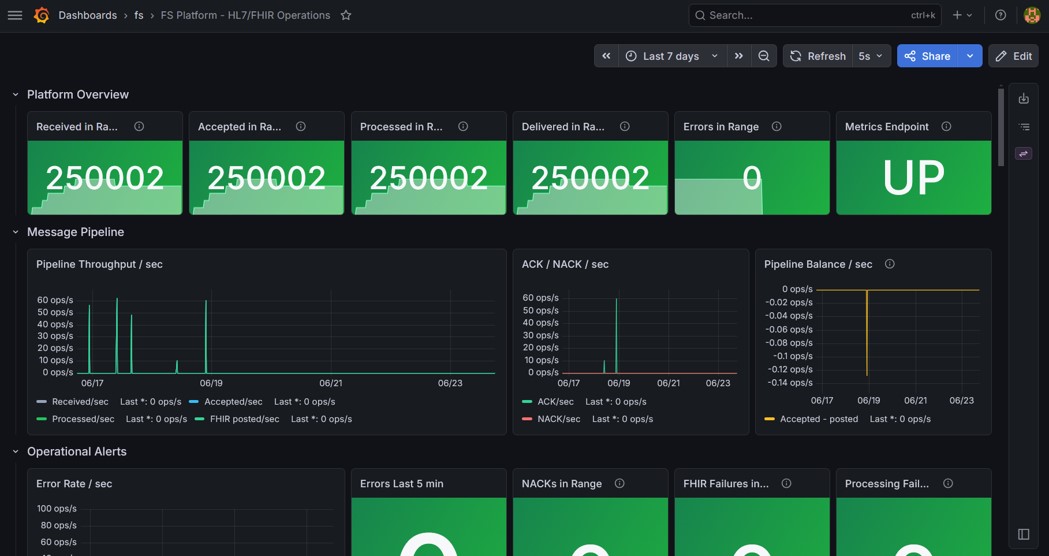Viewport: 1049px width, 556px height.
Task: Focus the Search input field
Action: click(x=815, y=15)
